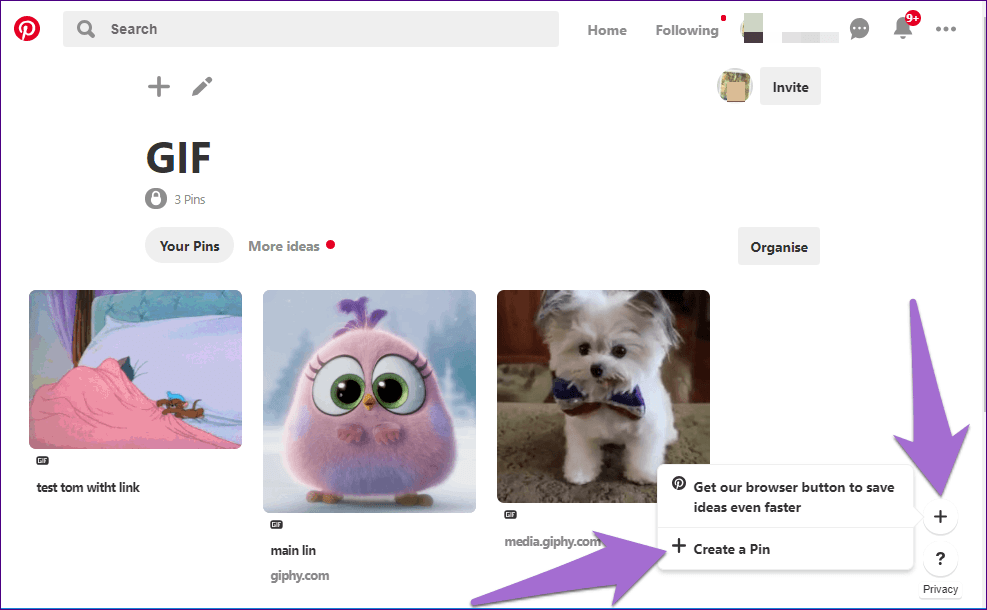This screenshot has height=610, width=987.
Task: Click the Invite button
Action: (x=790, y=86)
